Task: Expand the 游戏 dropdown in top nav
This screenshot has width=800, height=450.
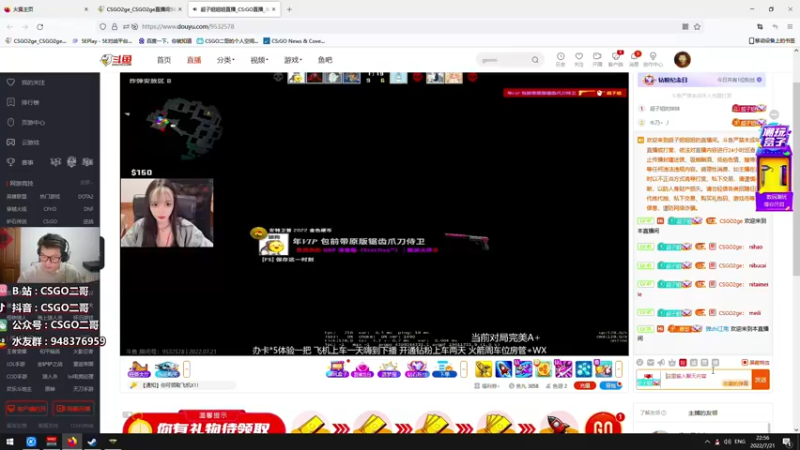Action: (x=292, y=60)
